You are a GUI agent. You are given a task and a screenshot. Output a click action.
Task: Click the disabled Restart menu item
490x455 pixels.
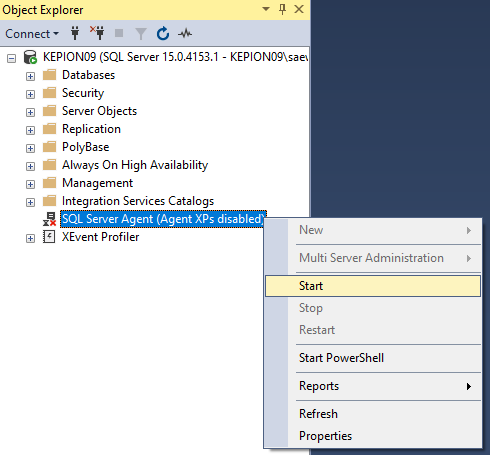[x=373, y=330]
